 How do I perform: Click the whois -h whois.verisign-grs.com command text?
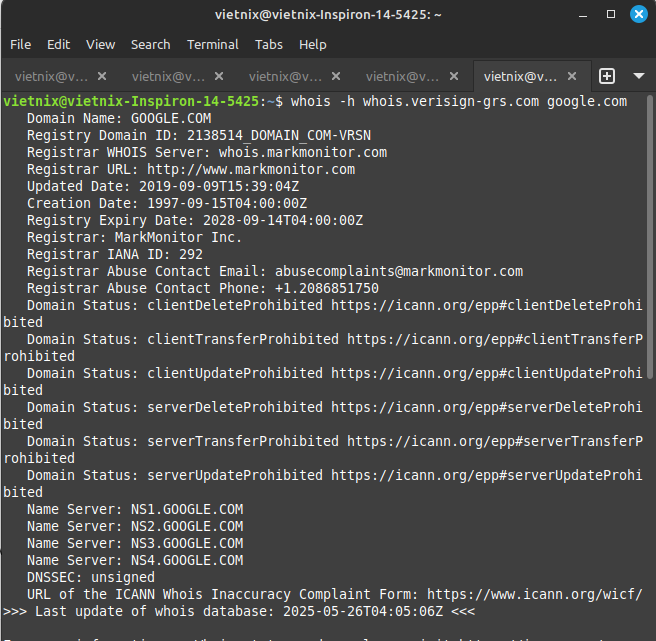pos(459,101)
